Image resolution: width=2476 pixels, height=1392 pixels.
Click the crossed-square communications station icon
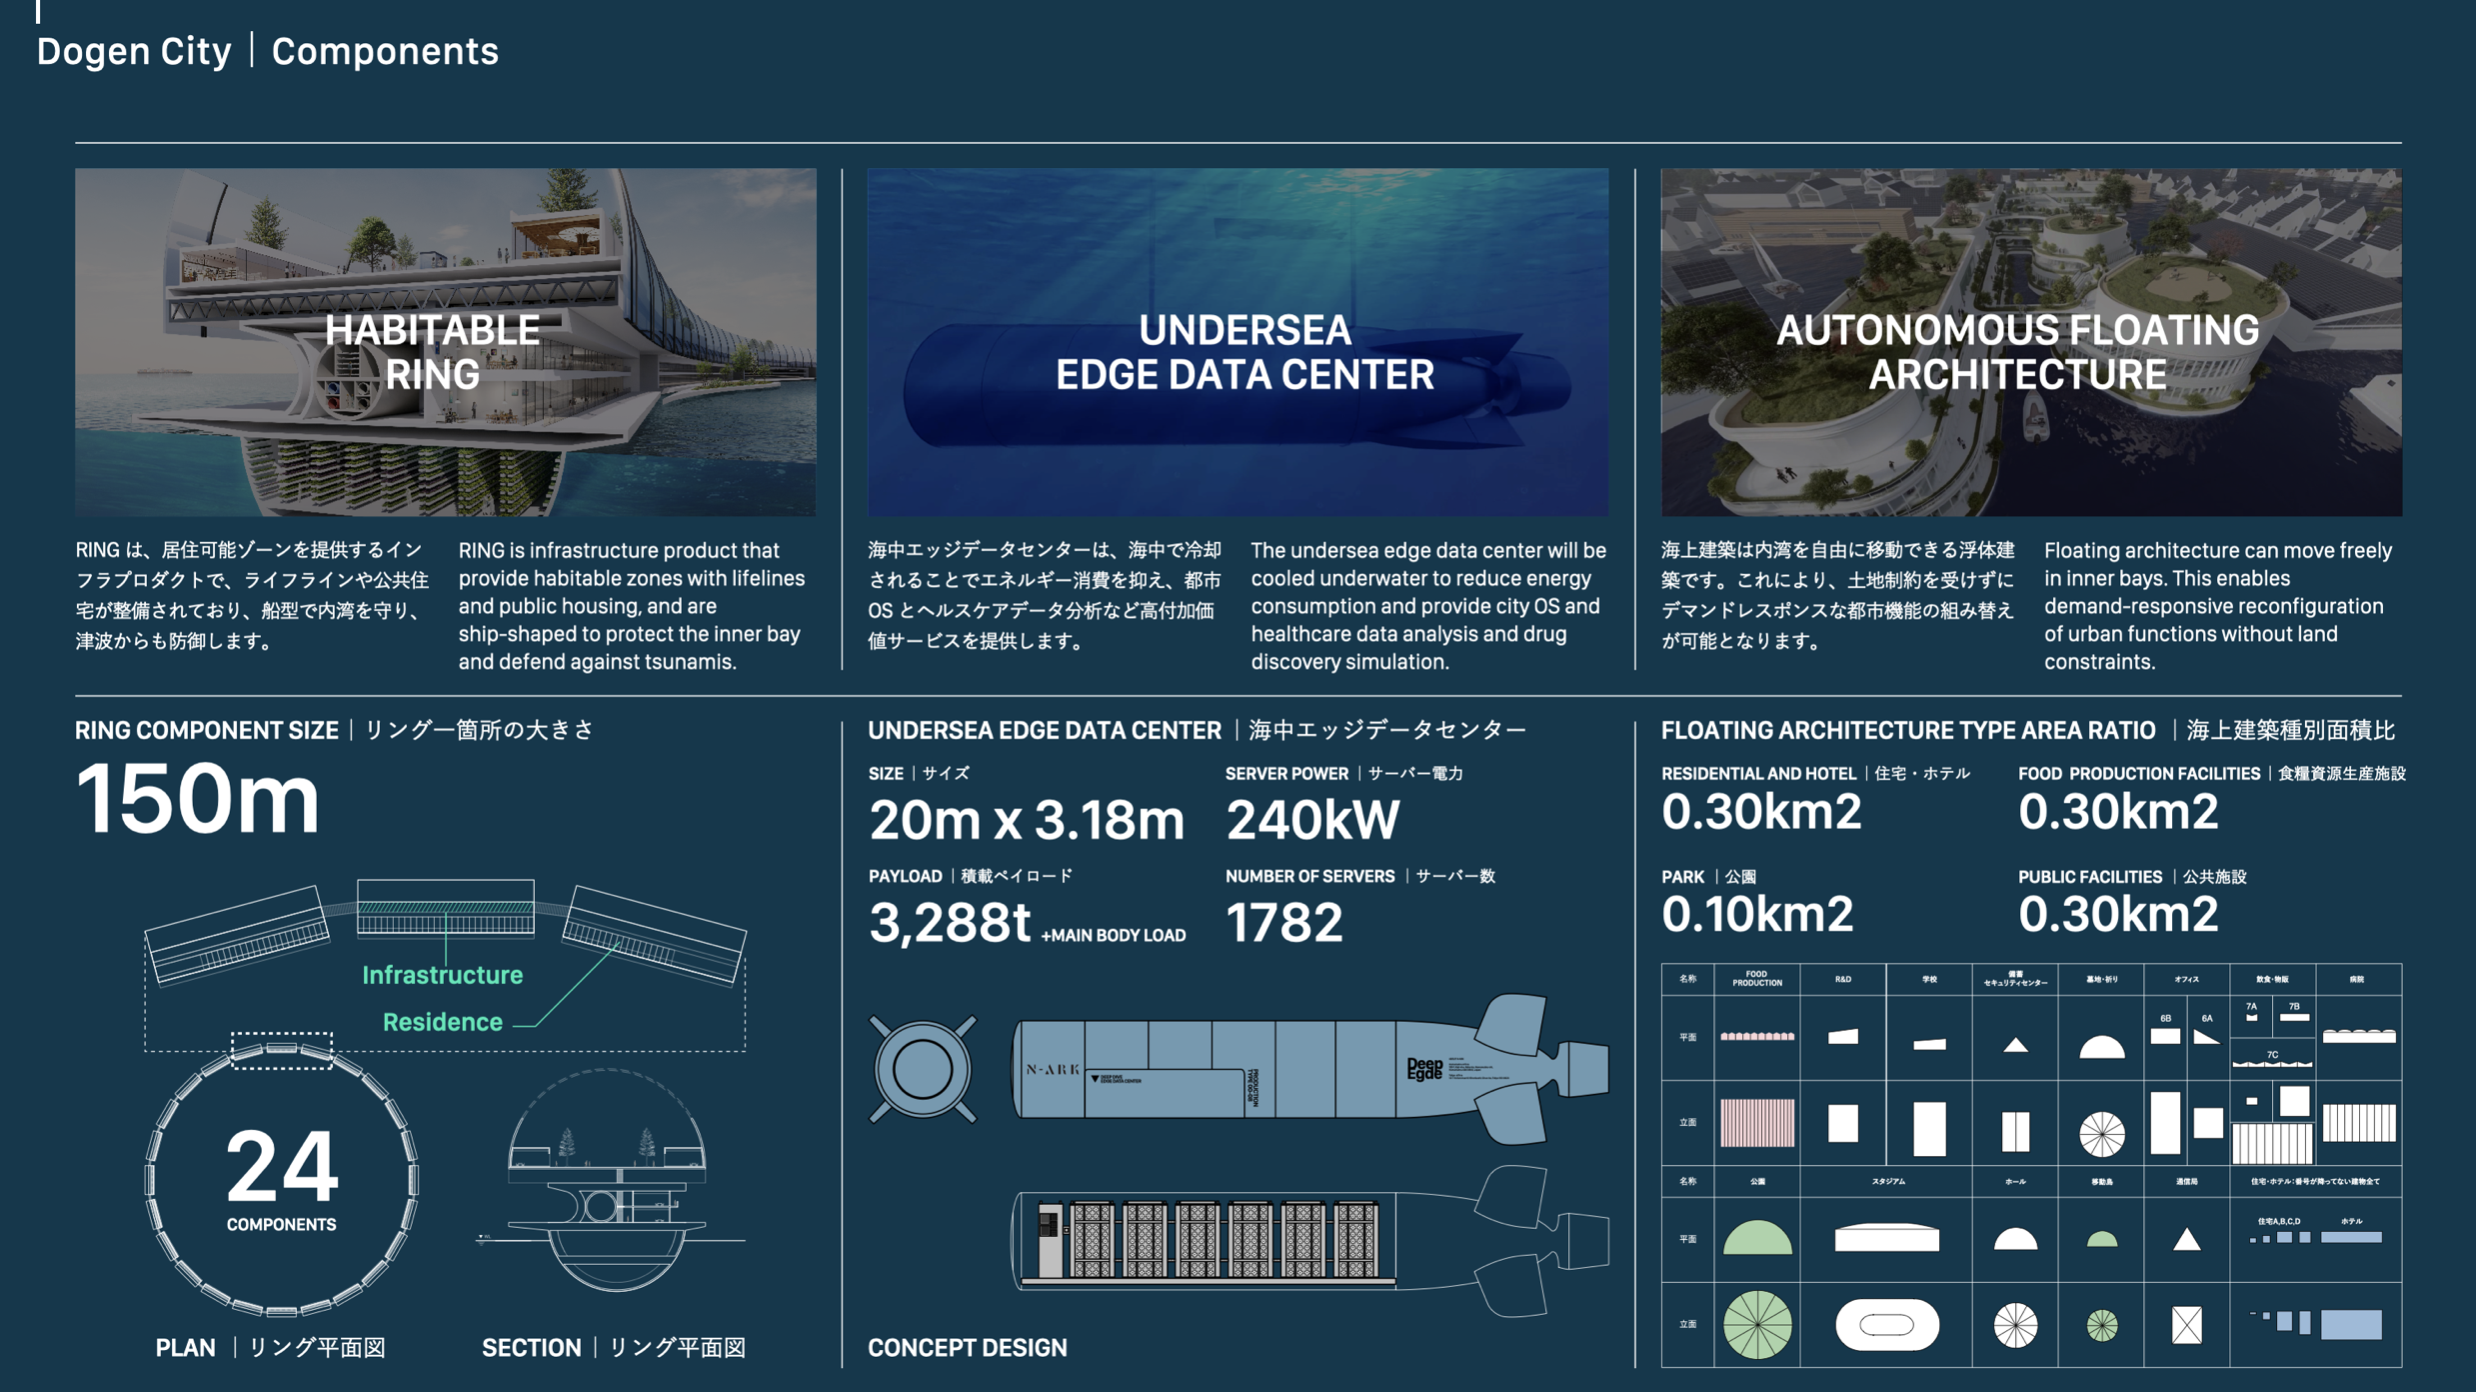click(x=2186, y=1325)
